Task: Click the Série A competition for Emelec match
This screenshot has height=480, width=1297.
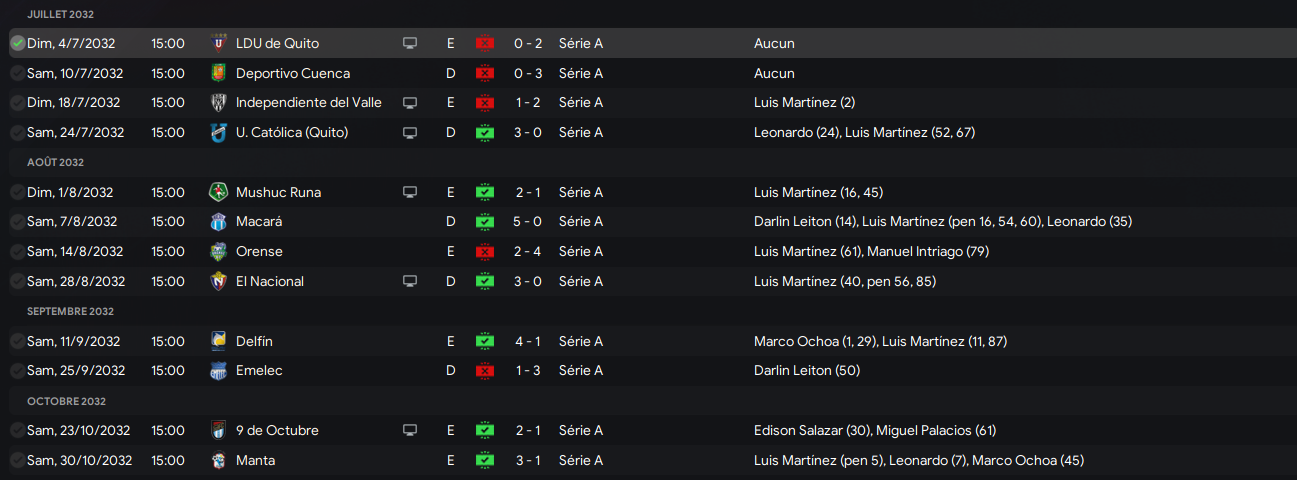Action: 581,370
